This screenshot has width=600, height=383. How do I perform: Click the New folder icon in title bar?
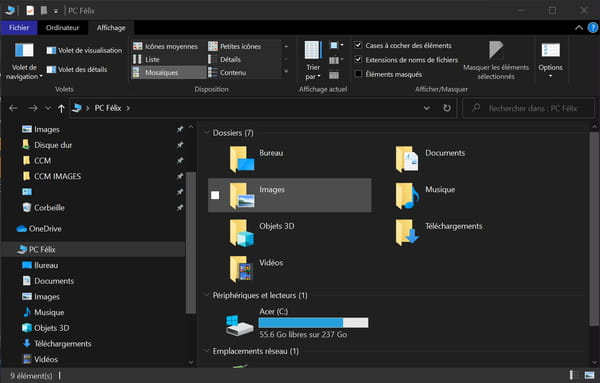click(44, 11)
